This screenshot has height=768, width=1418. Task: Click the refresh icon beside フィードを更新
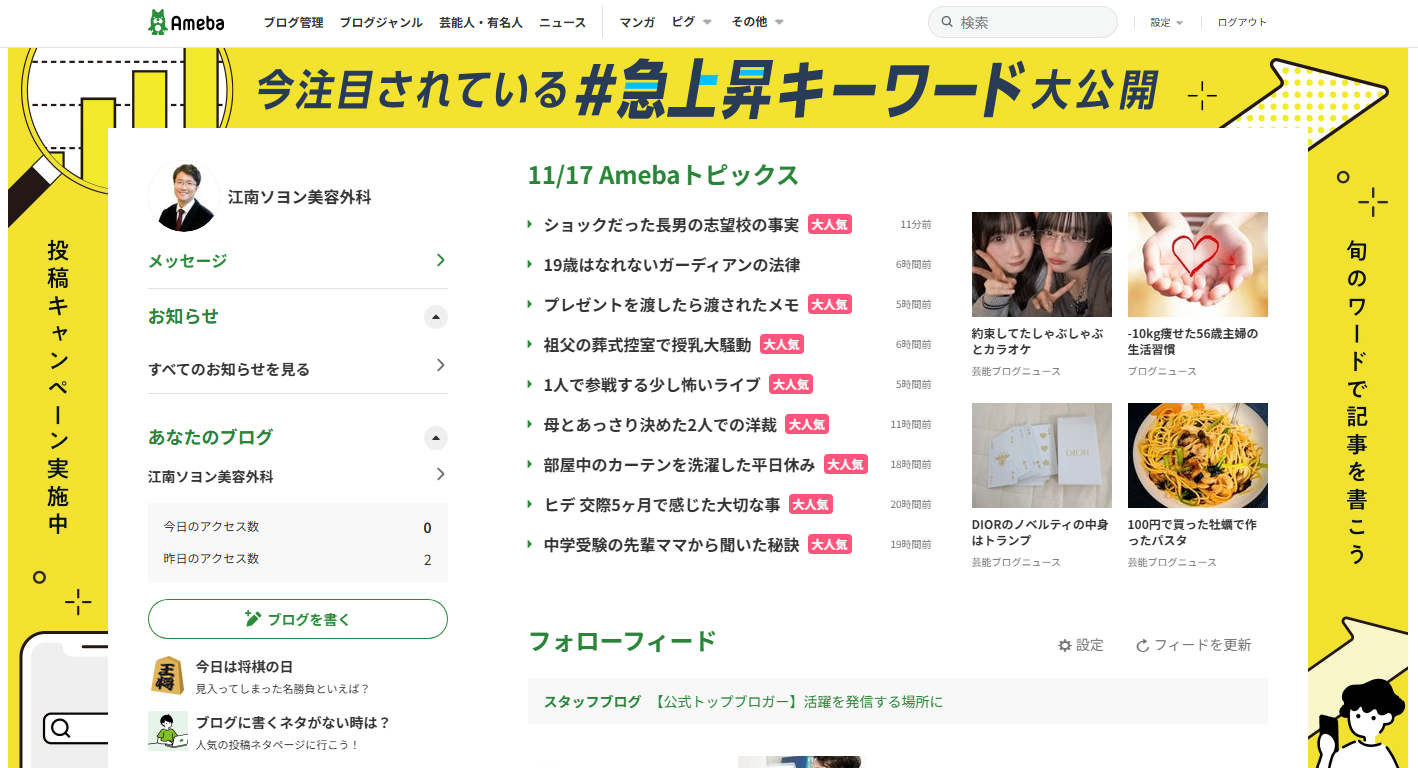pos(1143,645)
